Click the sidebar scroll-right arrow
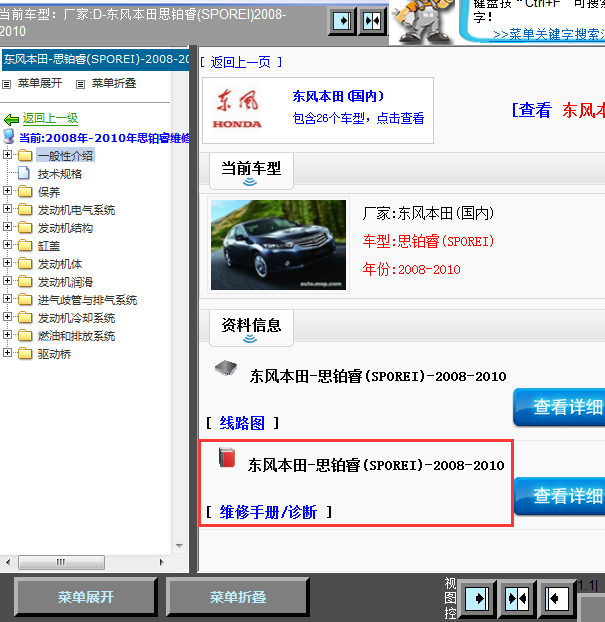Image resolution: width=605 pixels, height=622 pixels. click(x=161, y=562)
